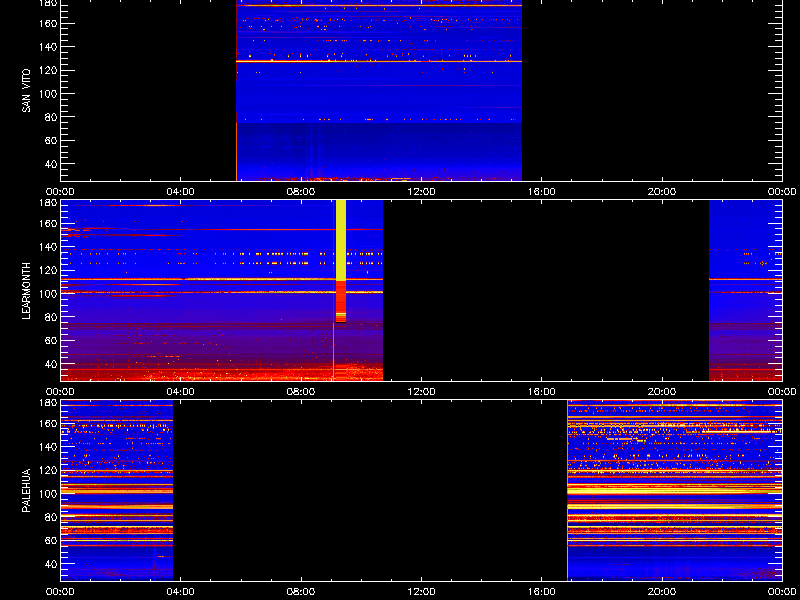Select 16:00 time label under Palehua plot
Image resolution: width=800 pixels, height=600 pixels.
(542, 592)
